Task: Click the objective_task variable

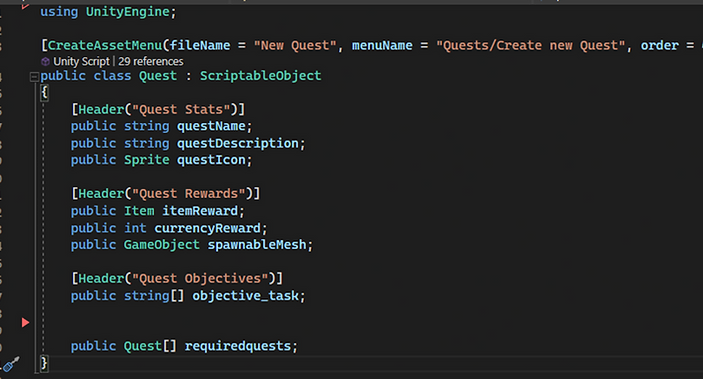Action: (x=245, y=296)
